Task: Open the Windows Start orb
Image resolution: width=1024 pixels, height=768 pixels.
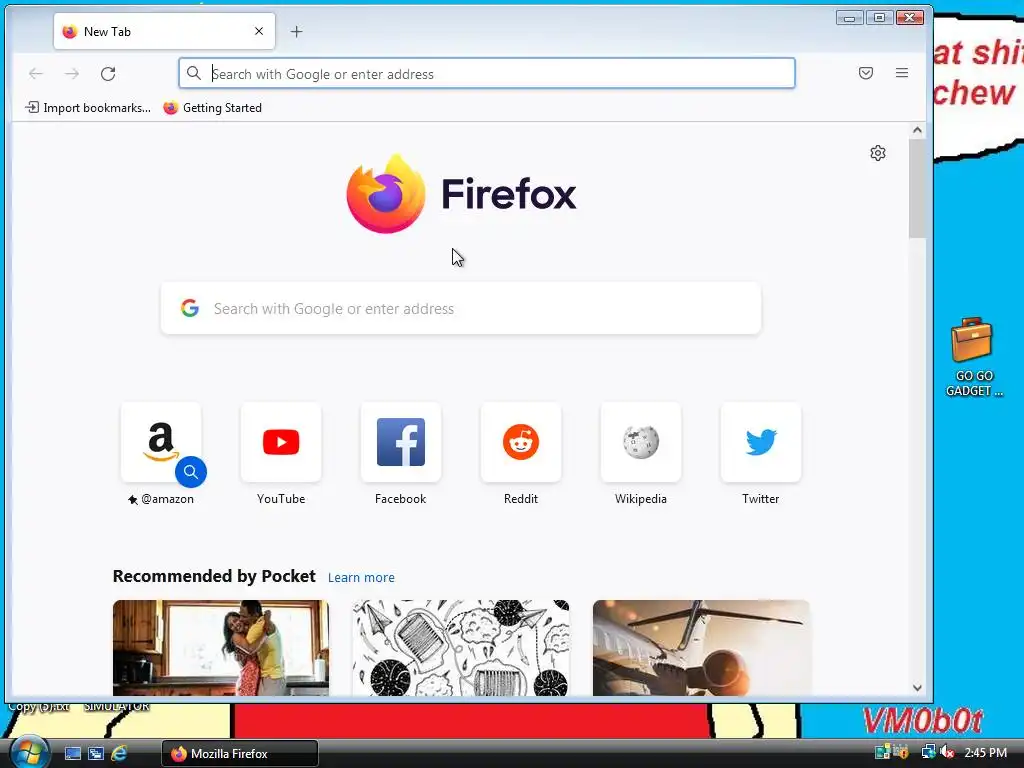Action: (x=28, y=752)
